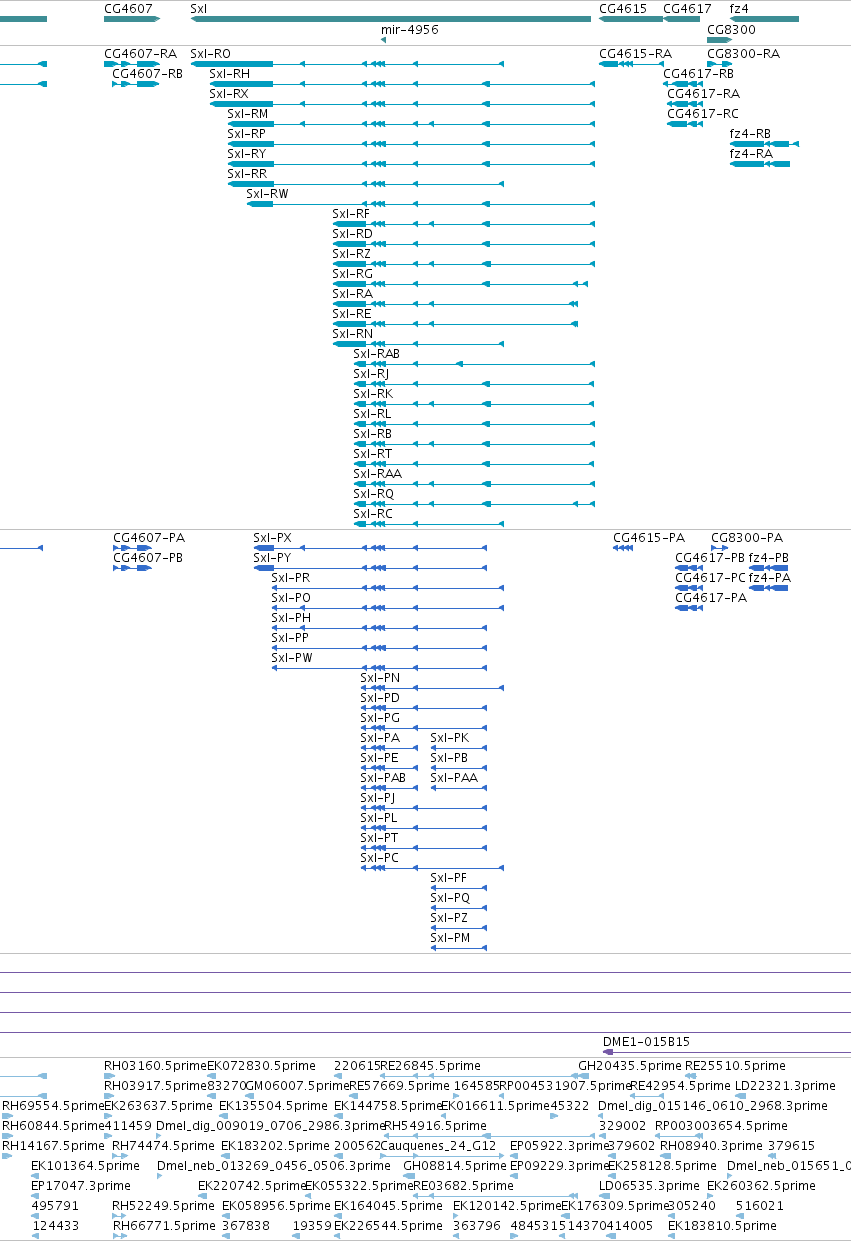Viewport: 851px width, 1241px height.
Task: Click the DME1-015B15 label
Action: tap(646, 1041)
